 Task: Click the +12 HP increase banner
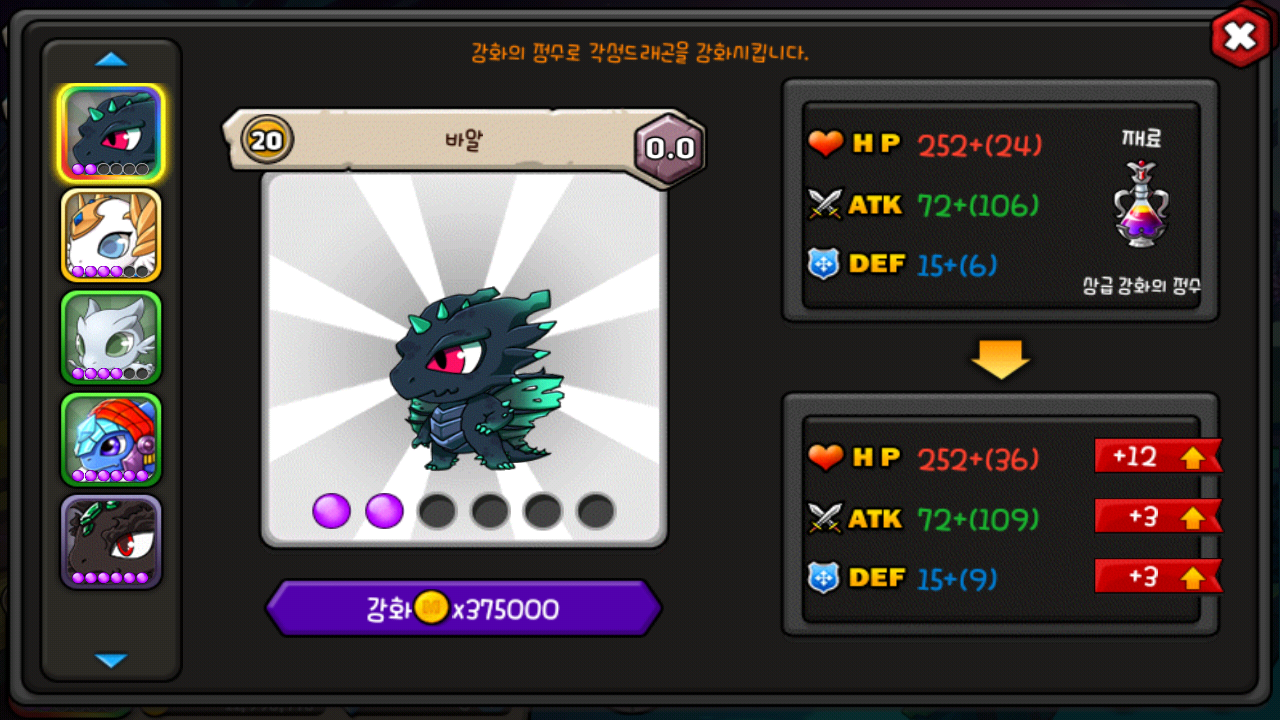1158,456
